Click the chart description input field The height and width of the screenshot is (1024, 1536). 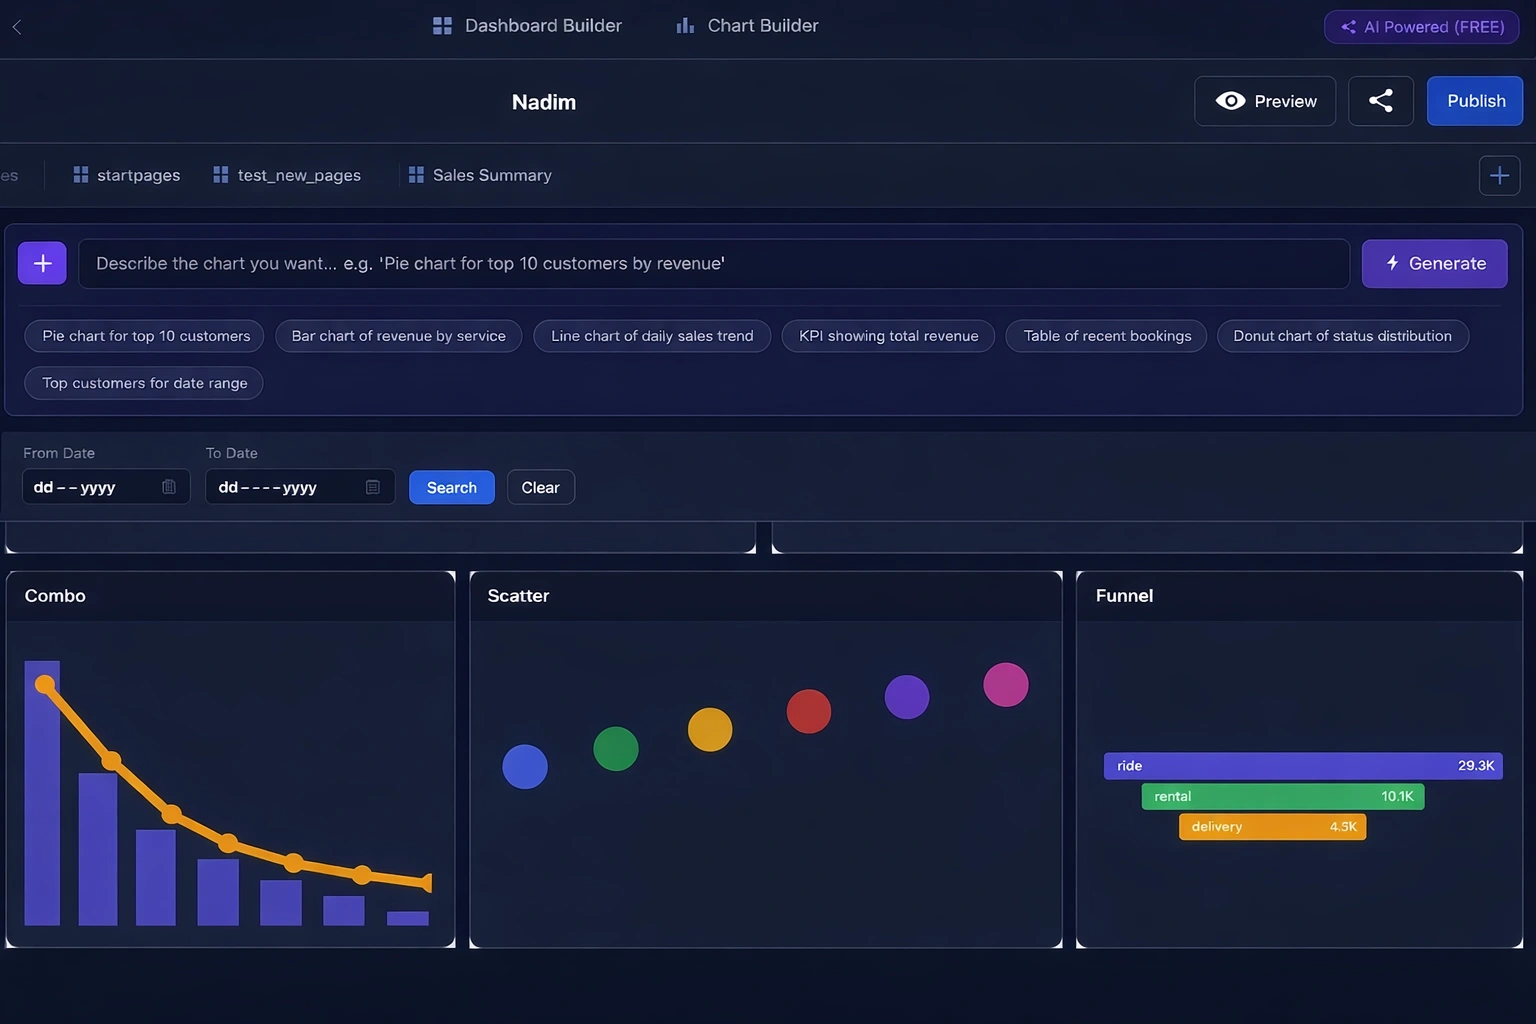point(715,263)
